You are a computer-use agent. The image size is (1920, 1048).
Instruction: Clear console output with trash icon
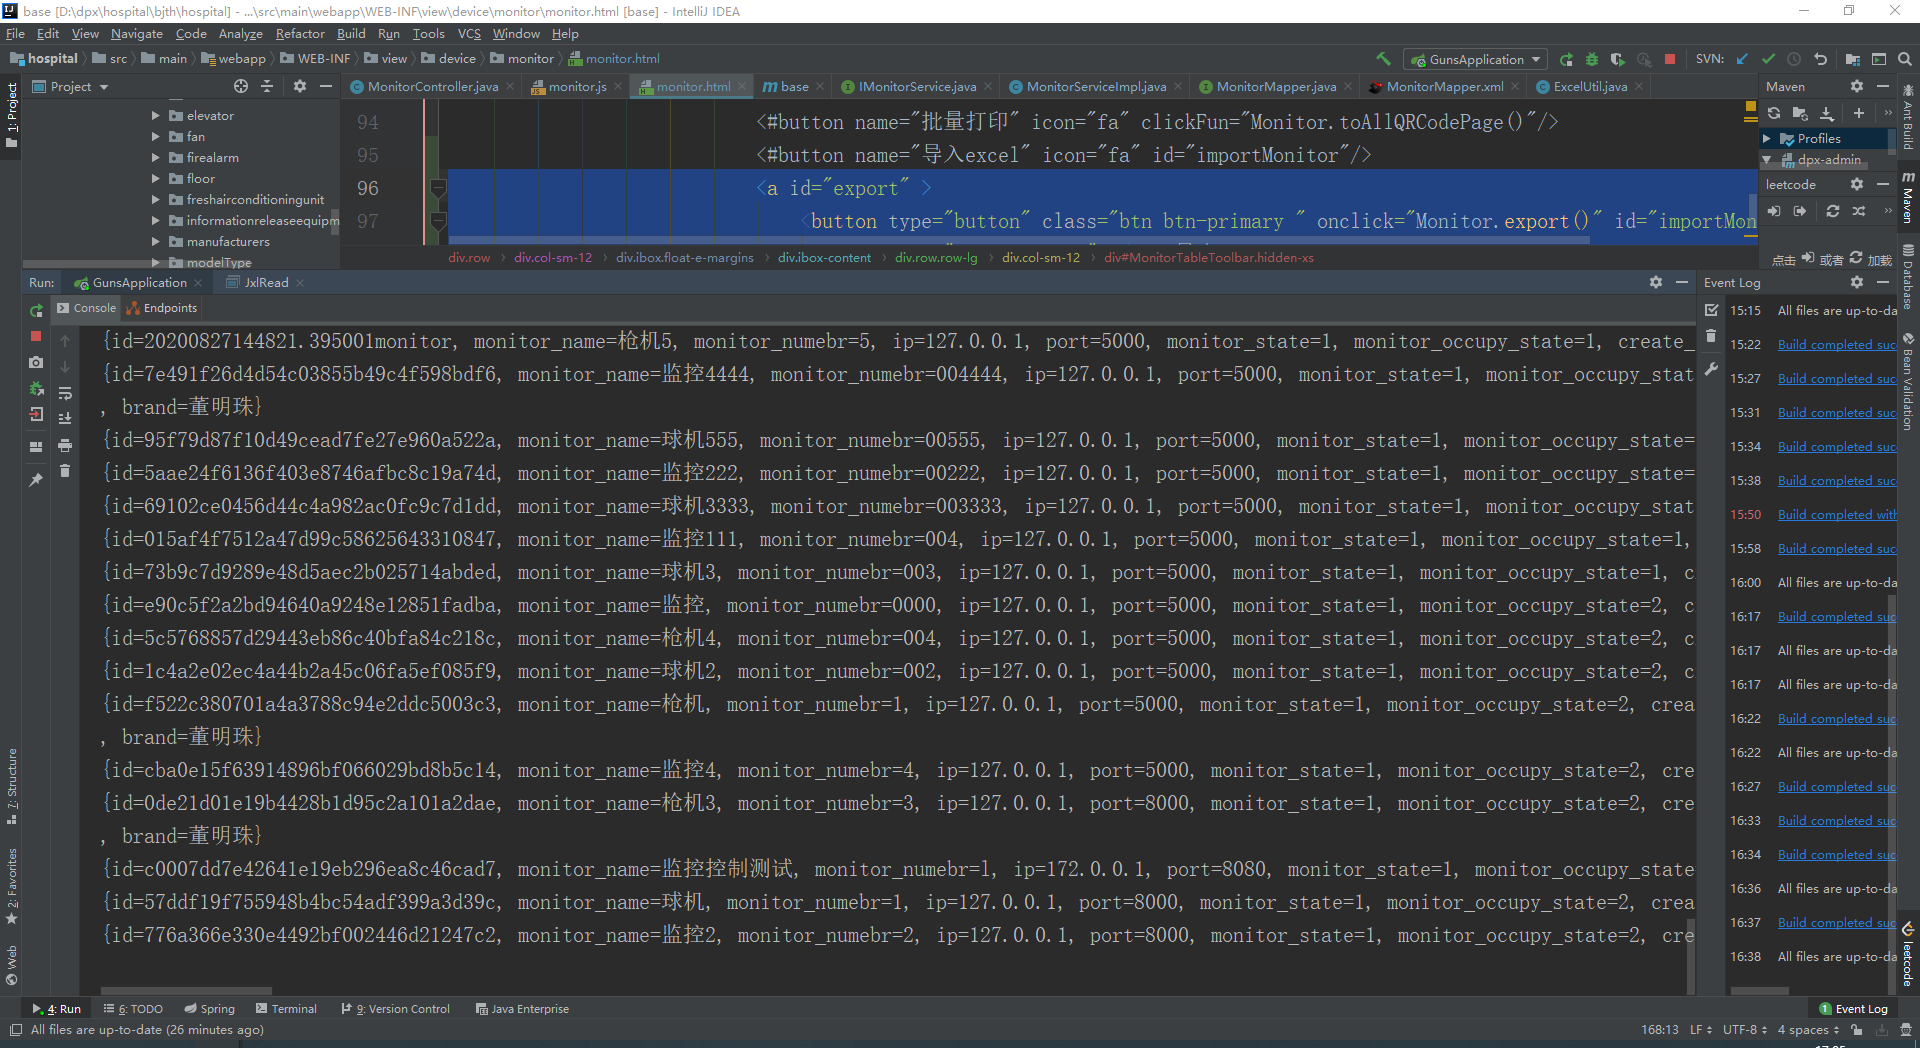[x=65, y=471]
